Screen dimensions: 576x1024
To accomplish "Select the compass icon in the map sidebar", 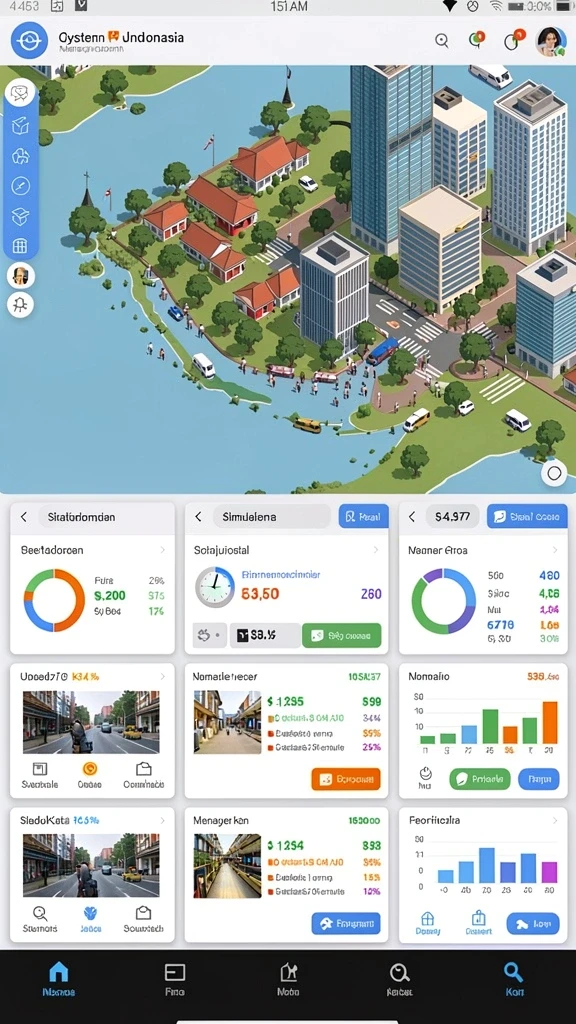I will point(20,187).
